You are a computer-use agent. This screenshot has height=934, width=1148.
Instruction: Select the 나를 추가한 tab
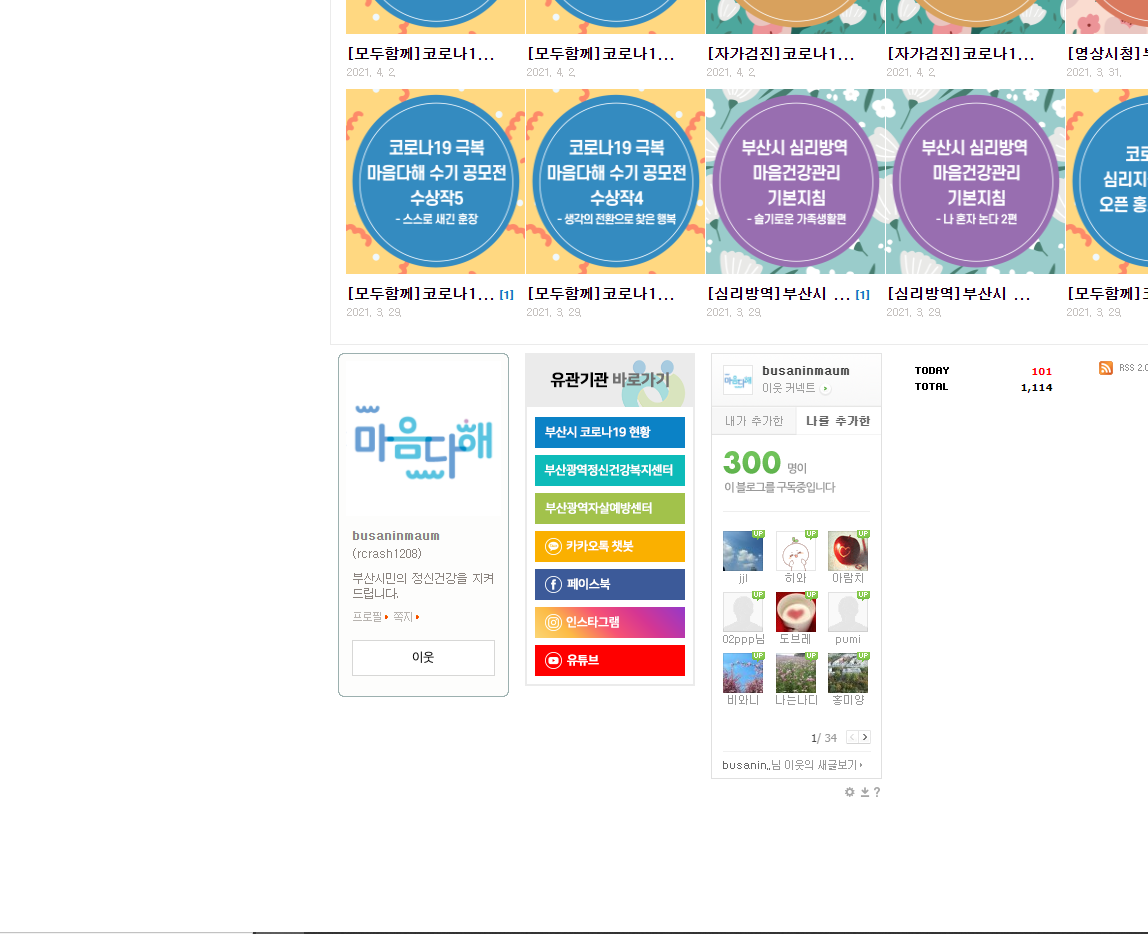click(838, 421)
